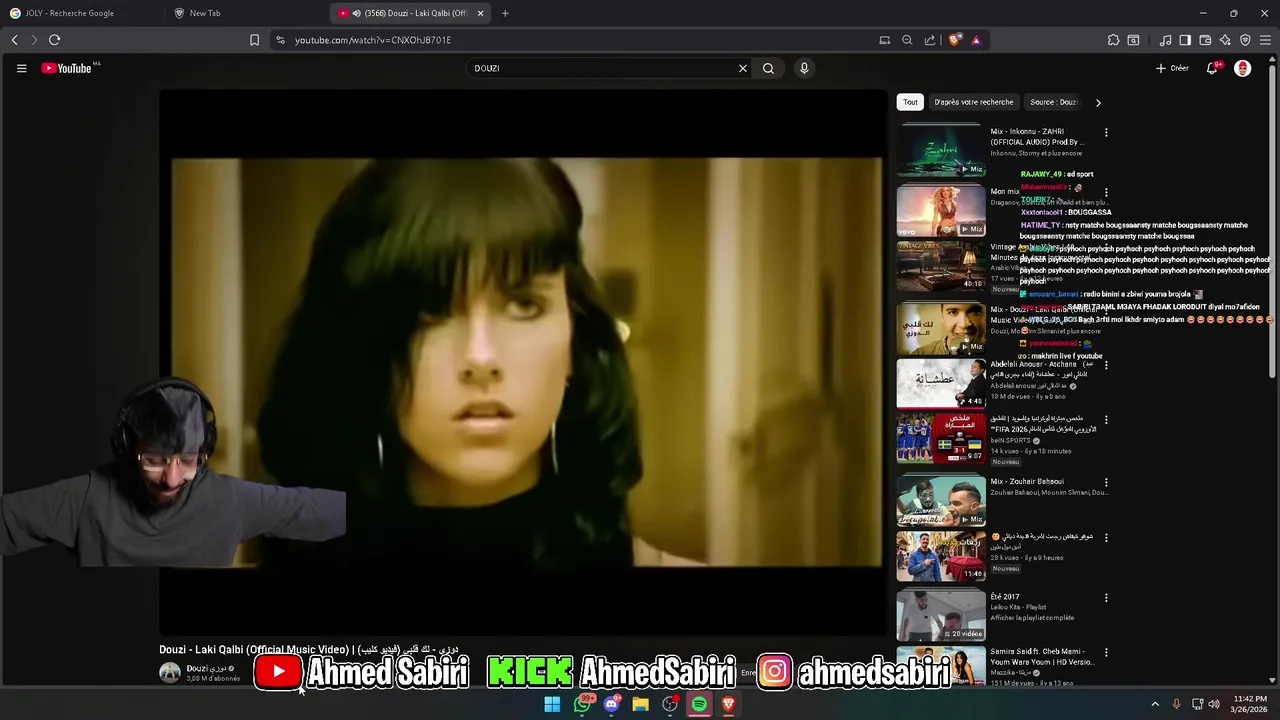Viewport: 1280px width, 720px height.
Task: Open the YouTube guide hamburger menu
Action: pos(21,68)
